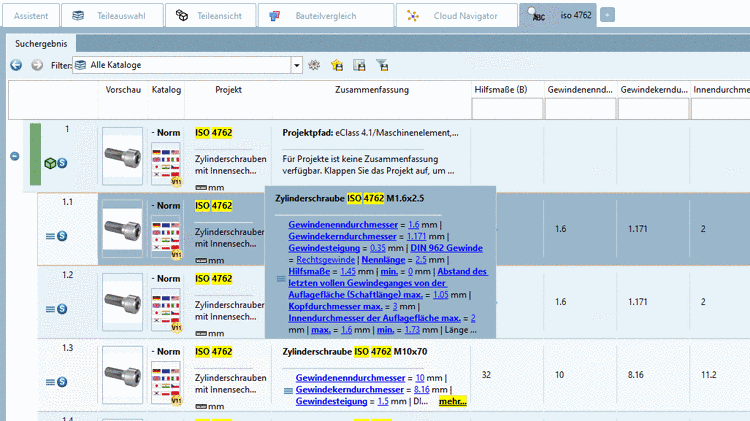Select screw preview thumbnail in row 1.3
The image size is (750, 421).
point(122,375)
